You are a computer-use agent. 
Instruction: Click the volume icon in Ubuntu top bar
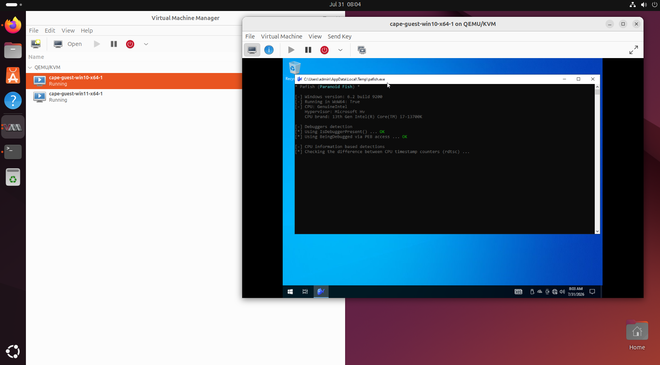(644, 5)
